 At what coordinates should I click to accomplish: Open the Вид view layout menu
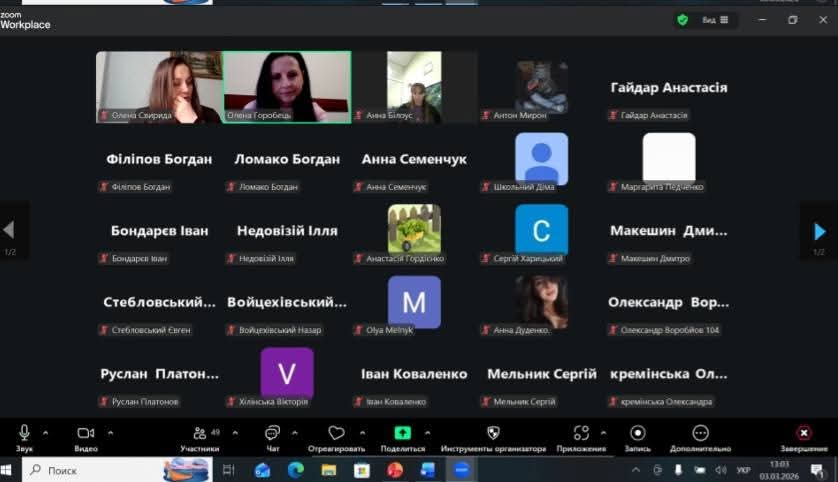(x=716, y=19)
